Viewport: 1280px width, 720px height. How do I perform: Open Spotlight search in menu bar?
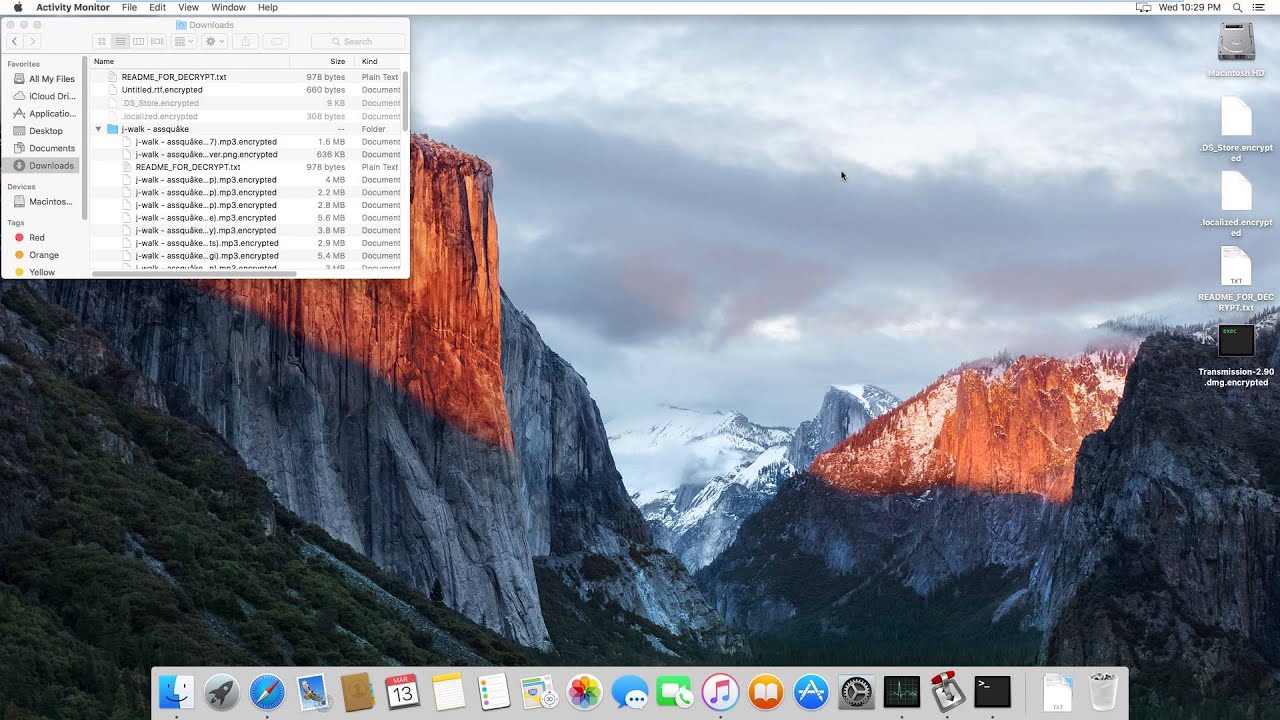click(x=1237, y=7)
